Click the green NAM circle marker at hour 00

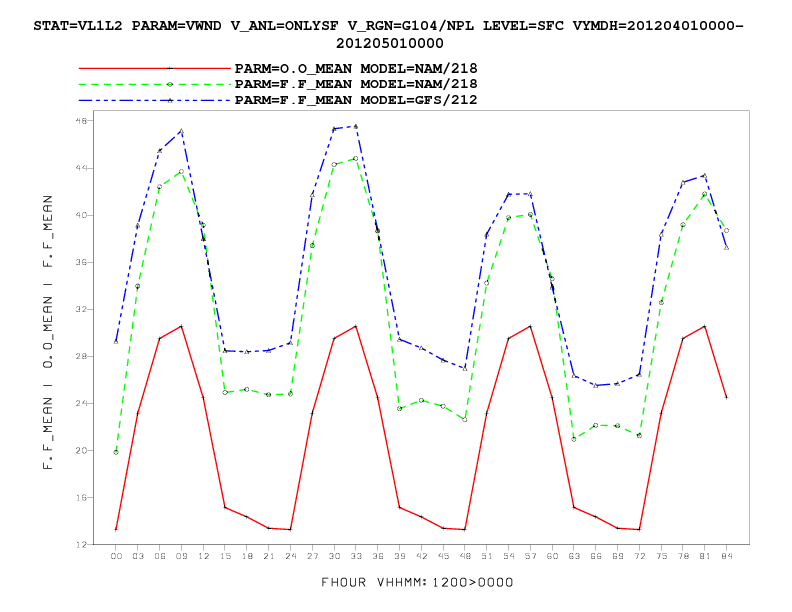point(116,452)
